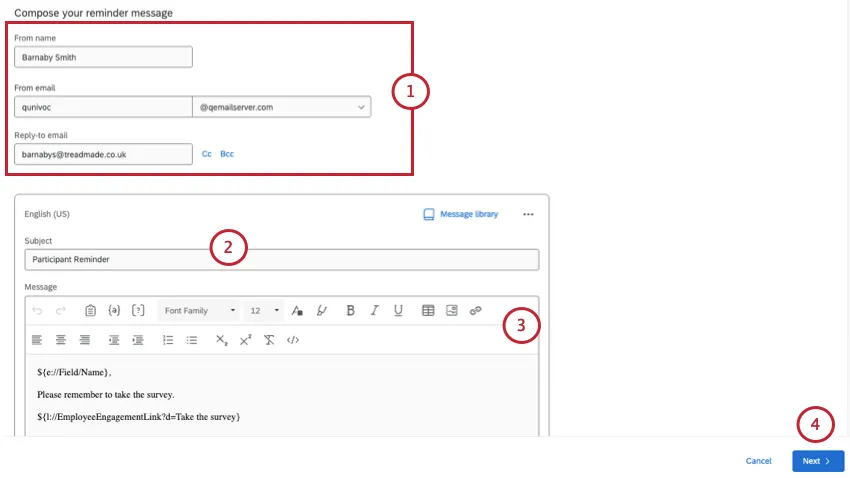Click the EmployeeEngagementLink piped text line
This screenshot has height=478, width=850.
coord(138,417)
